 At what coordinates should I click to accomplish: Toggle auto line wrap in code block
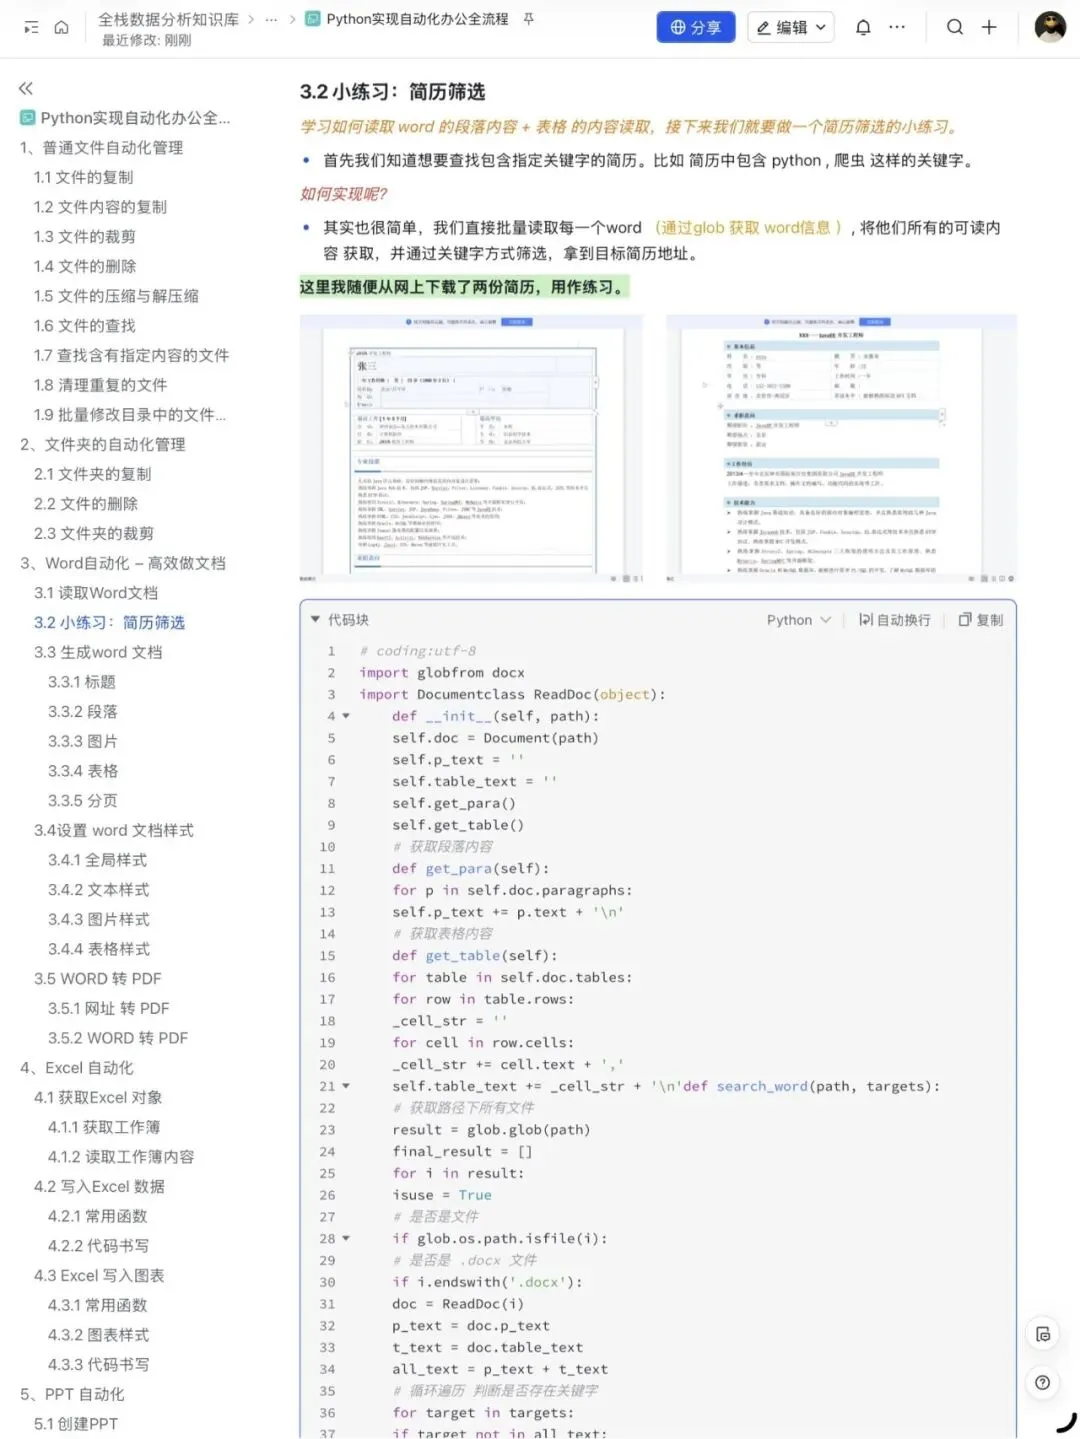point(894,620)
